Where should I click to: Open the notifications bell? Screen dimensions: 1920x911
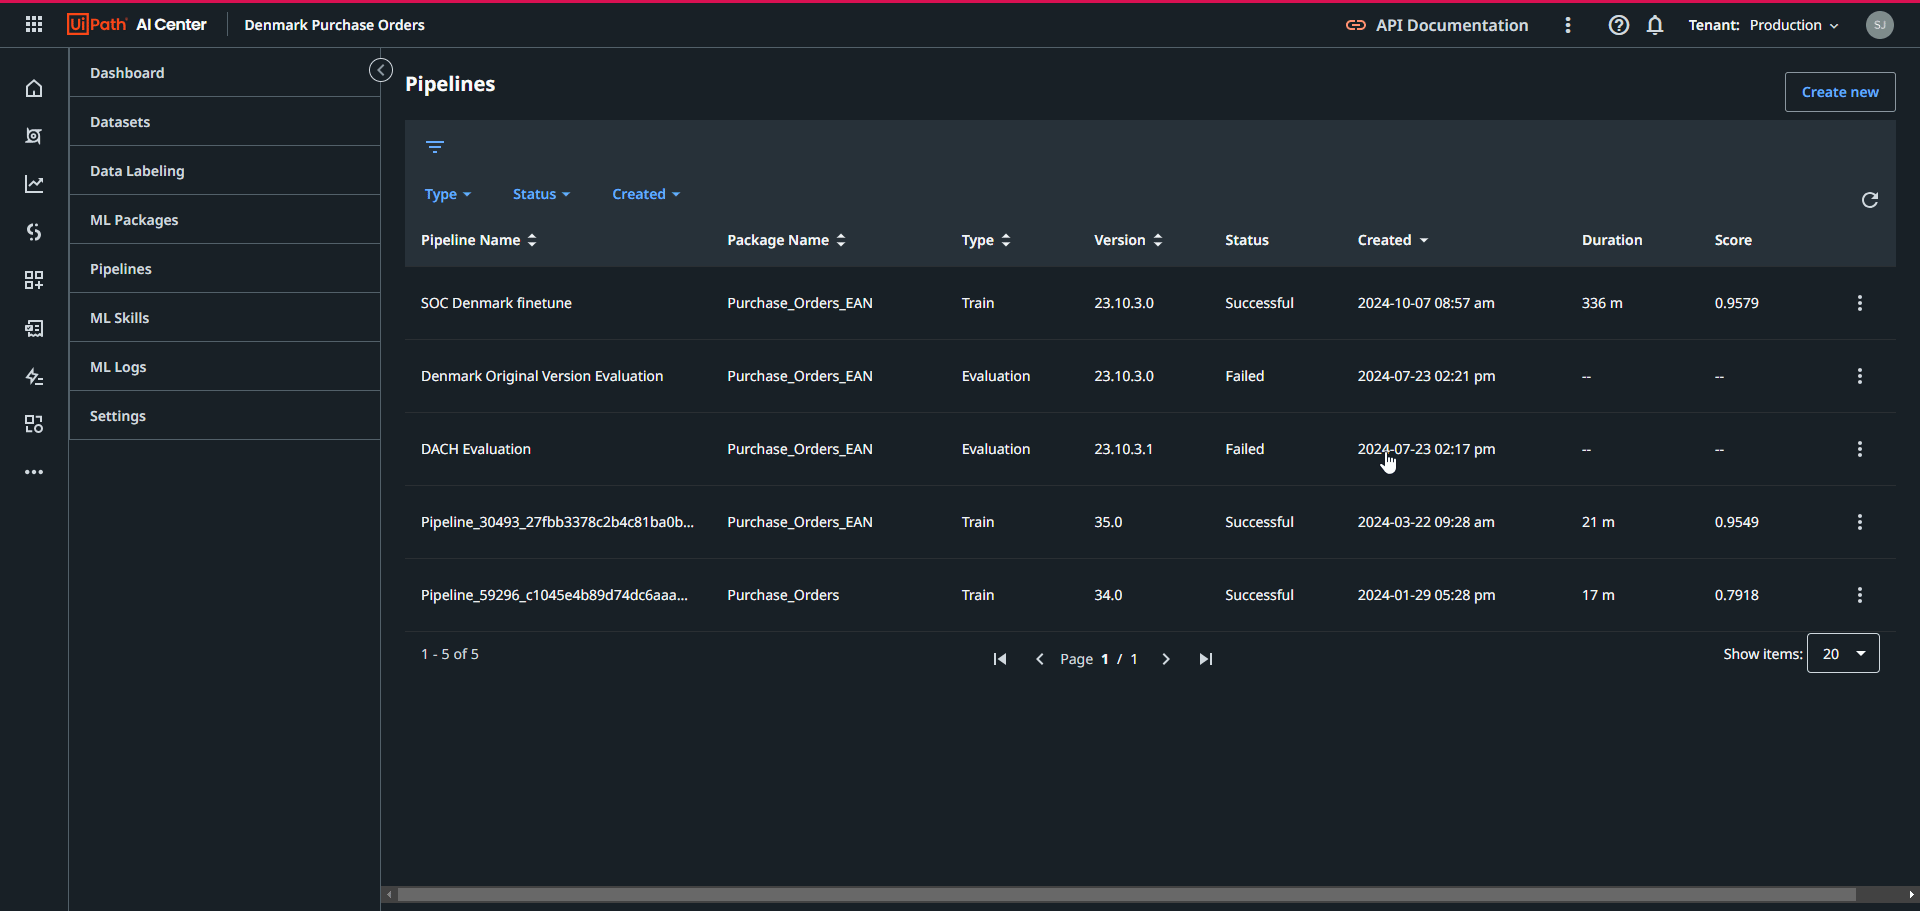click(1655, 25)
